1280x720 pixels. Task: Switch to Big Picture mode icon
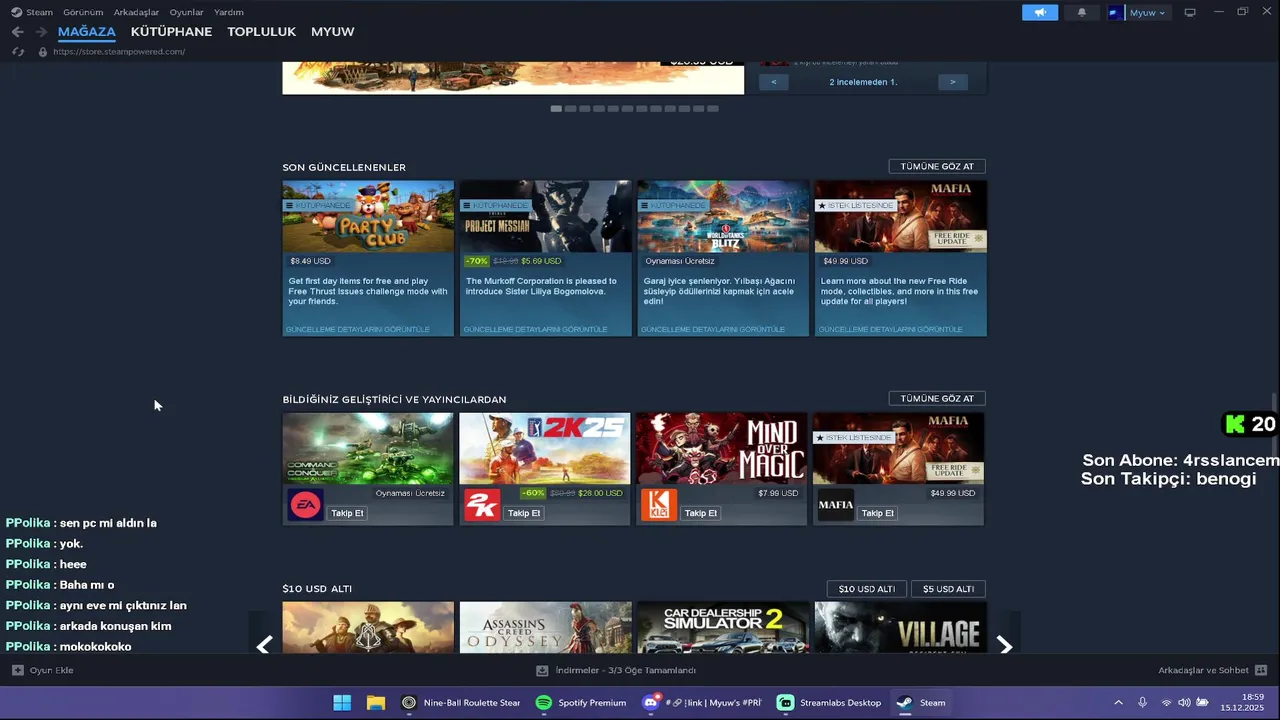pyautogui.click(x=1190, y=12)
